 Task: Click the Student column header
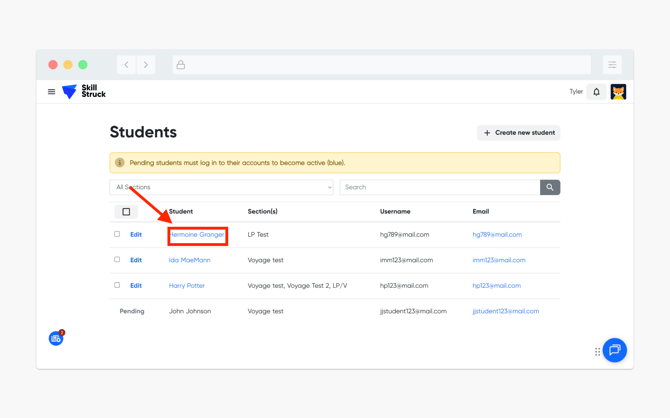pos(181,212)
